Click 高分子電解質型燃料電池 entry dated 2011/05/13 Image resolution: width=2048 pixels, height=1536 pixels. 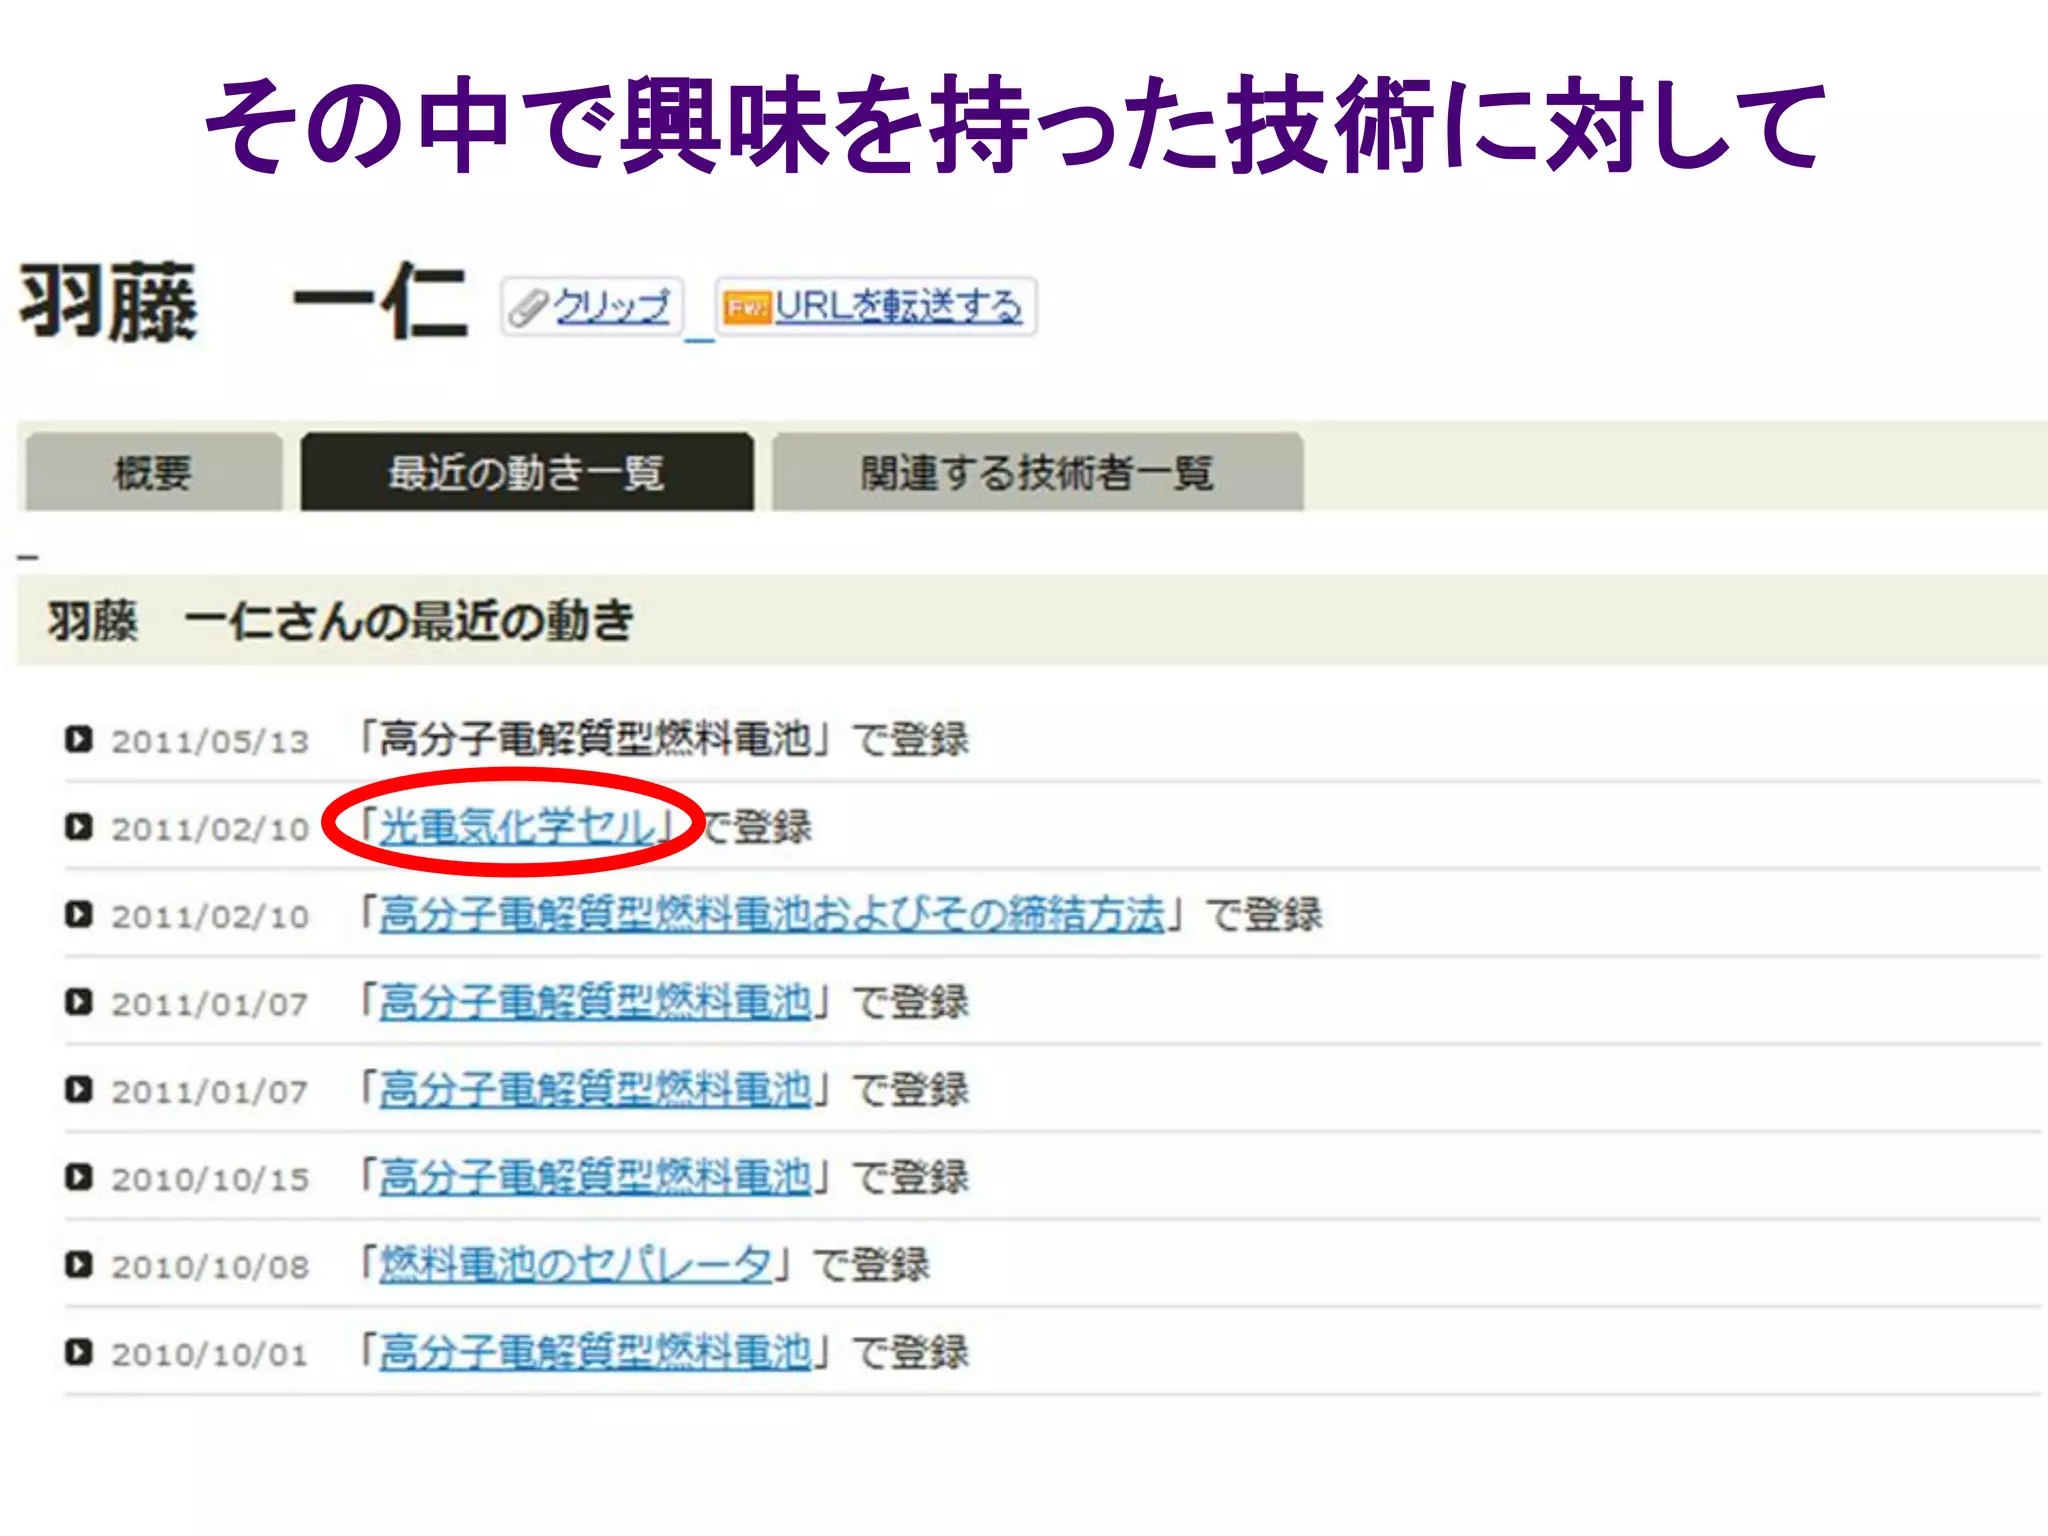pyautogui.click(x=596, y=739)
